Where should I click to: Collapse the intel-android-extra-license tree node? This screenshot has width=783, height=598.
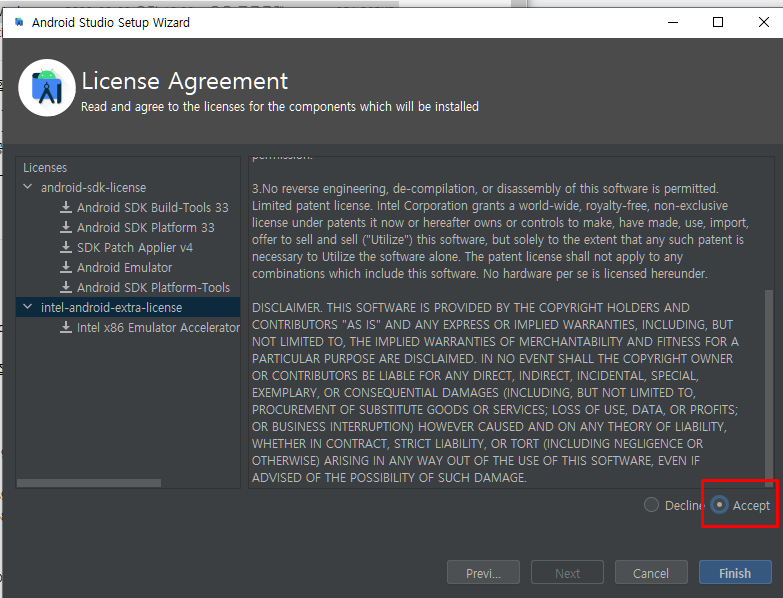28,306
